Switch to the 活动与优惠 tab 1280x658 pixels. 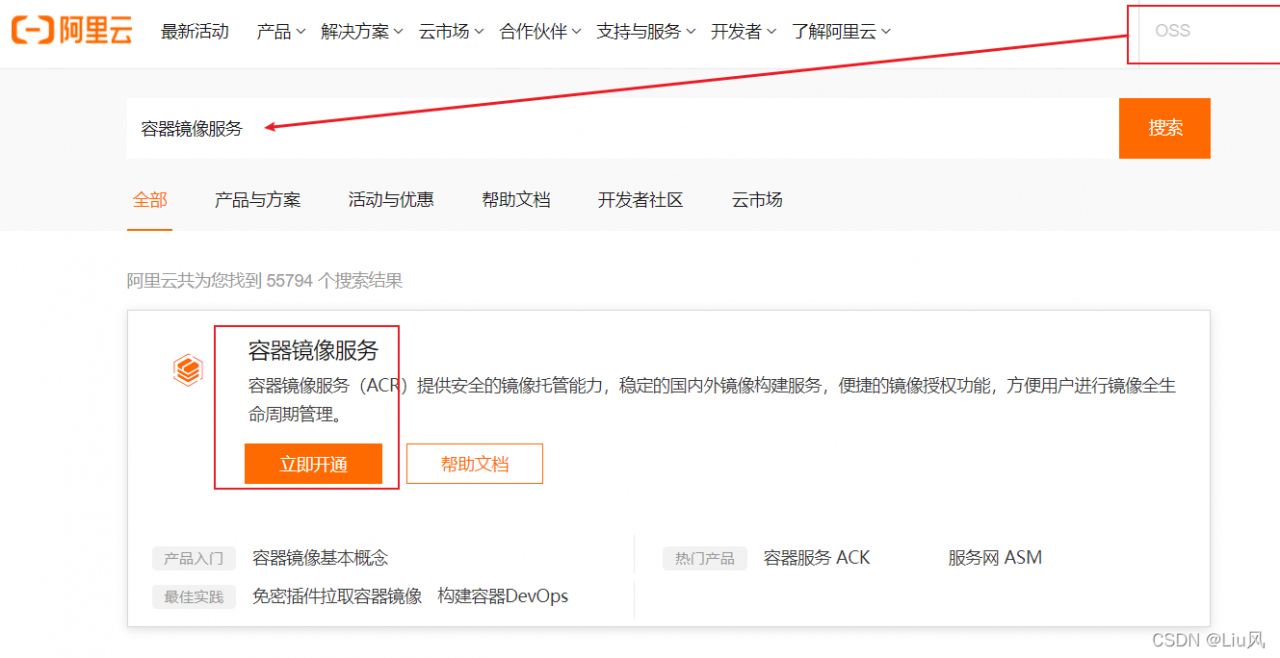[391, 200]
